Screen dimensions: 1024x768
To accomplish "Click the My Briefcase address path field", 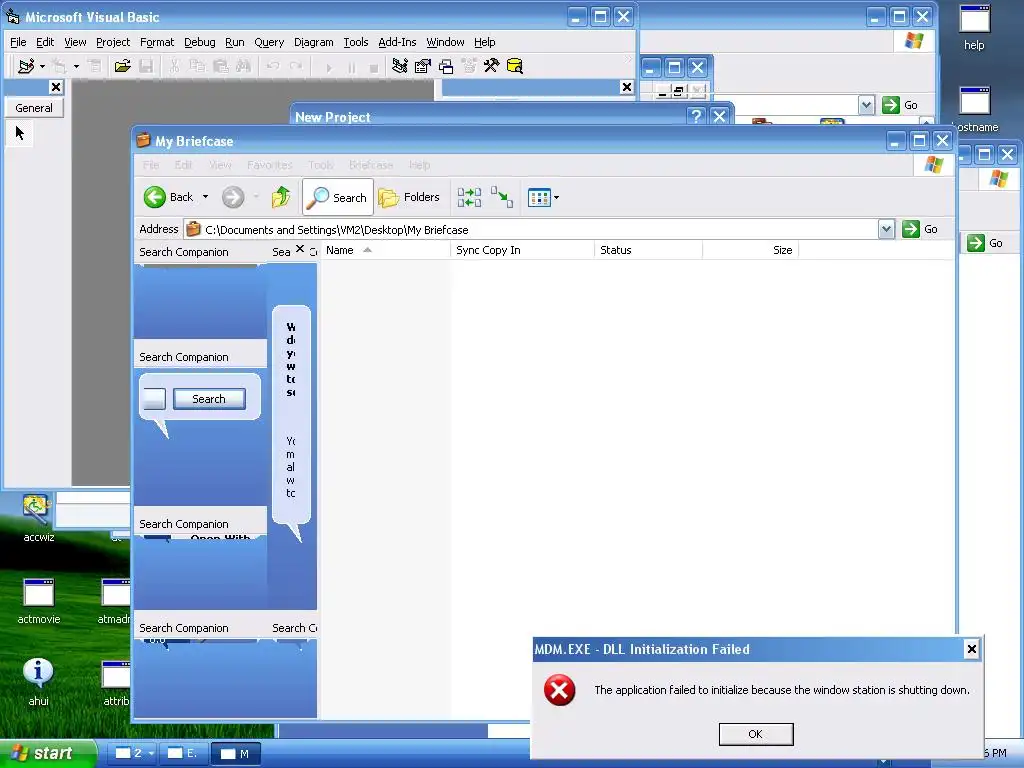I will click(x=532, y=229).
